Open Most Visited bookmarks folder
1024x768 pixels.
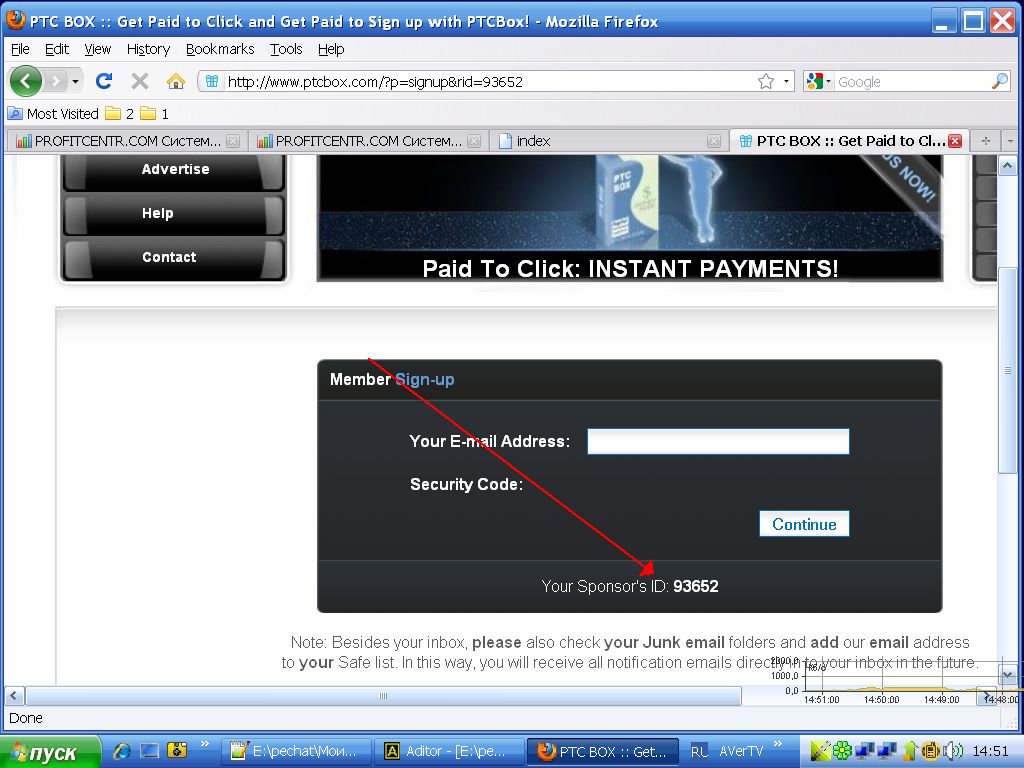click(54, 114)
